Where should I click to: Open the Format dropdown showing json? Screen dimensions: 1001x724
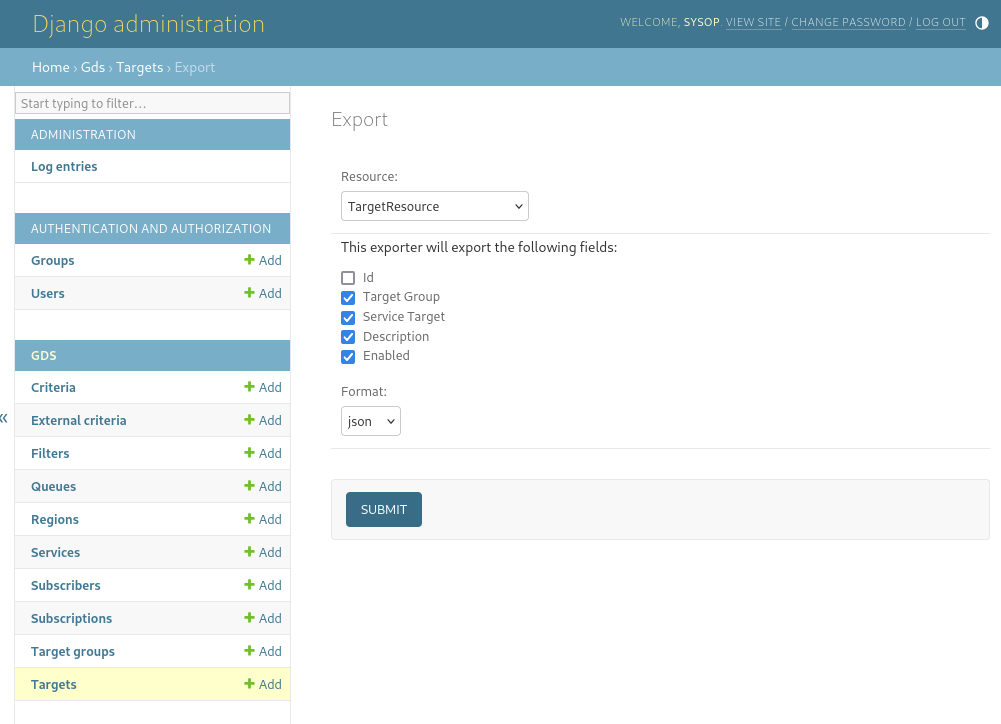371,421
